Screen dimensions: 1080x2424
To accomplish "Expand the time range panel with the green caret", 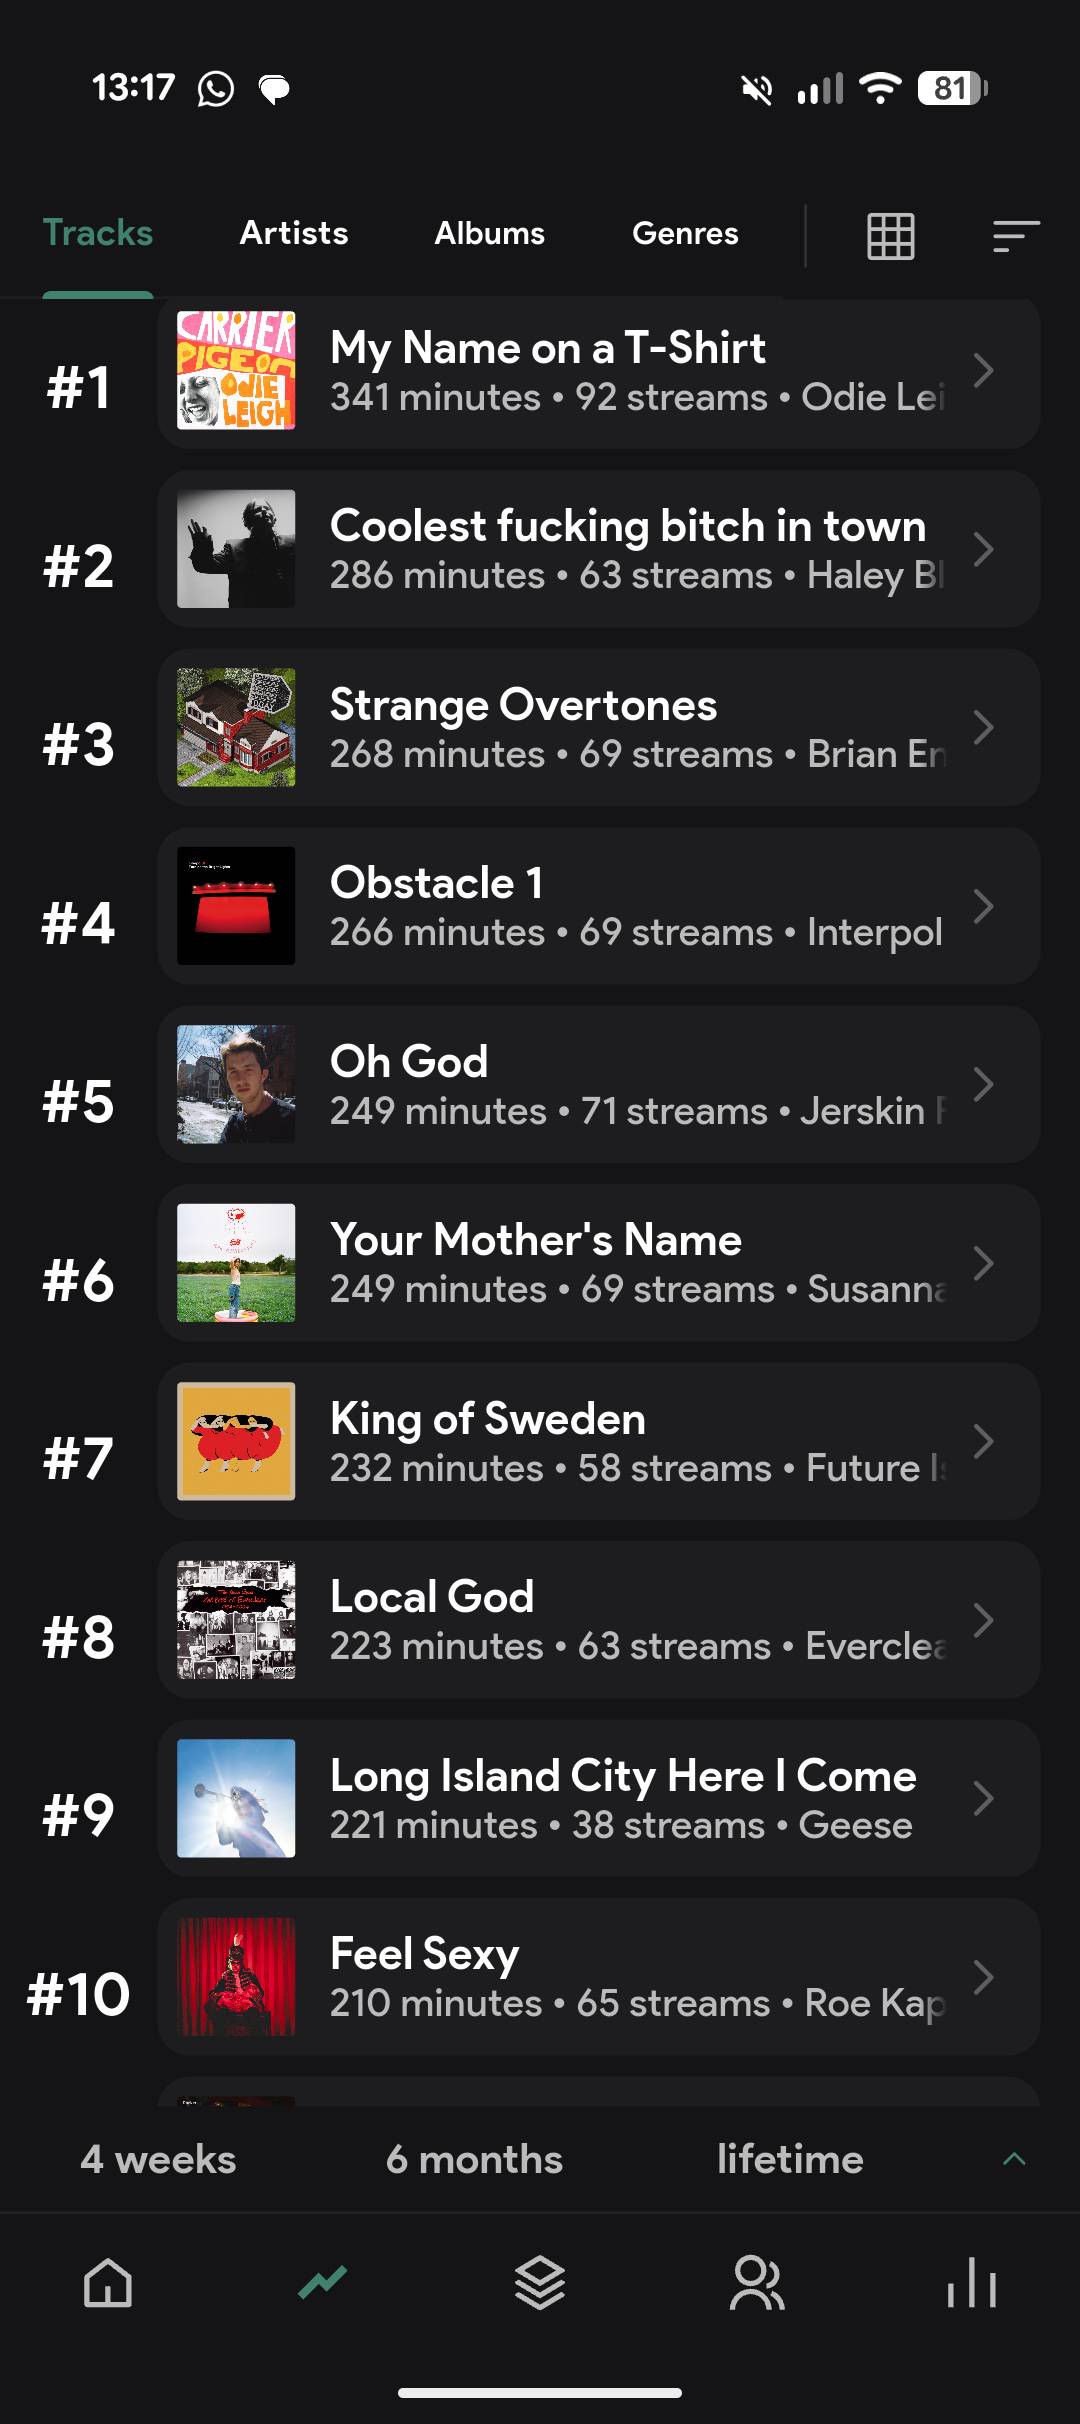I will pos(1014,2159).
